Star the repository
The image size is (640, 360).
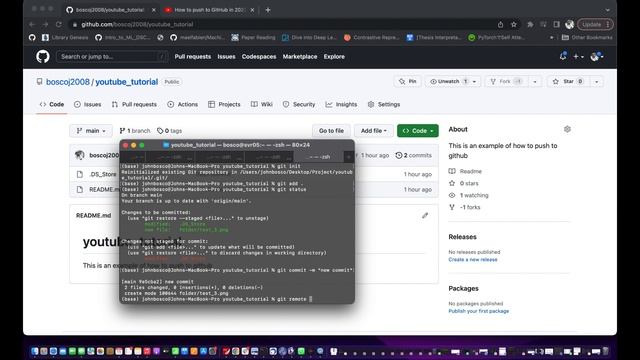click(568, 82)
